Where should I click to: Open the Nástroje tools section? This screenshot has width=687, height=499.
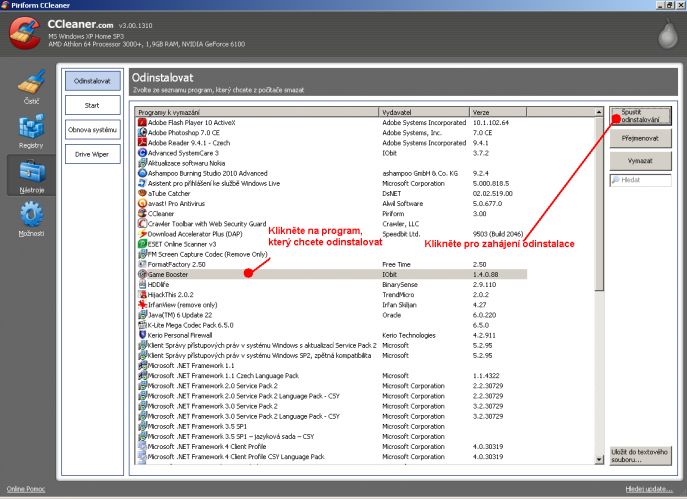(32, 176)
